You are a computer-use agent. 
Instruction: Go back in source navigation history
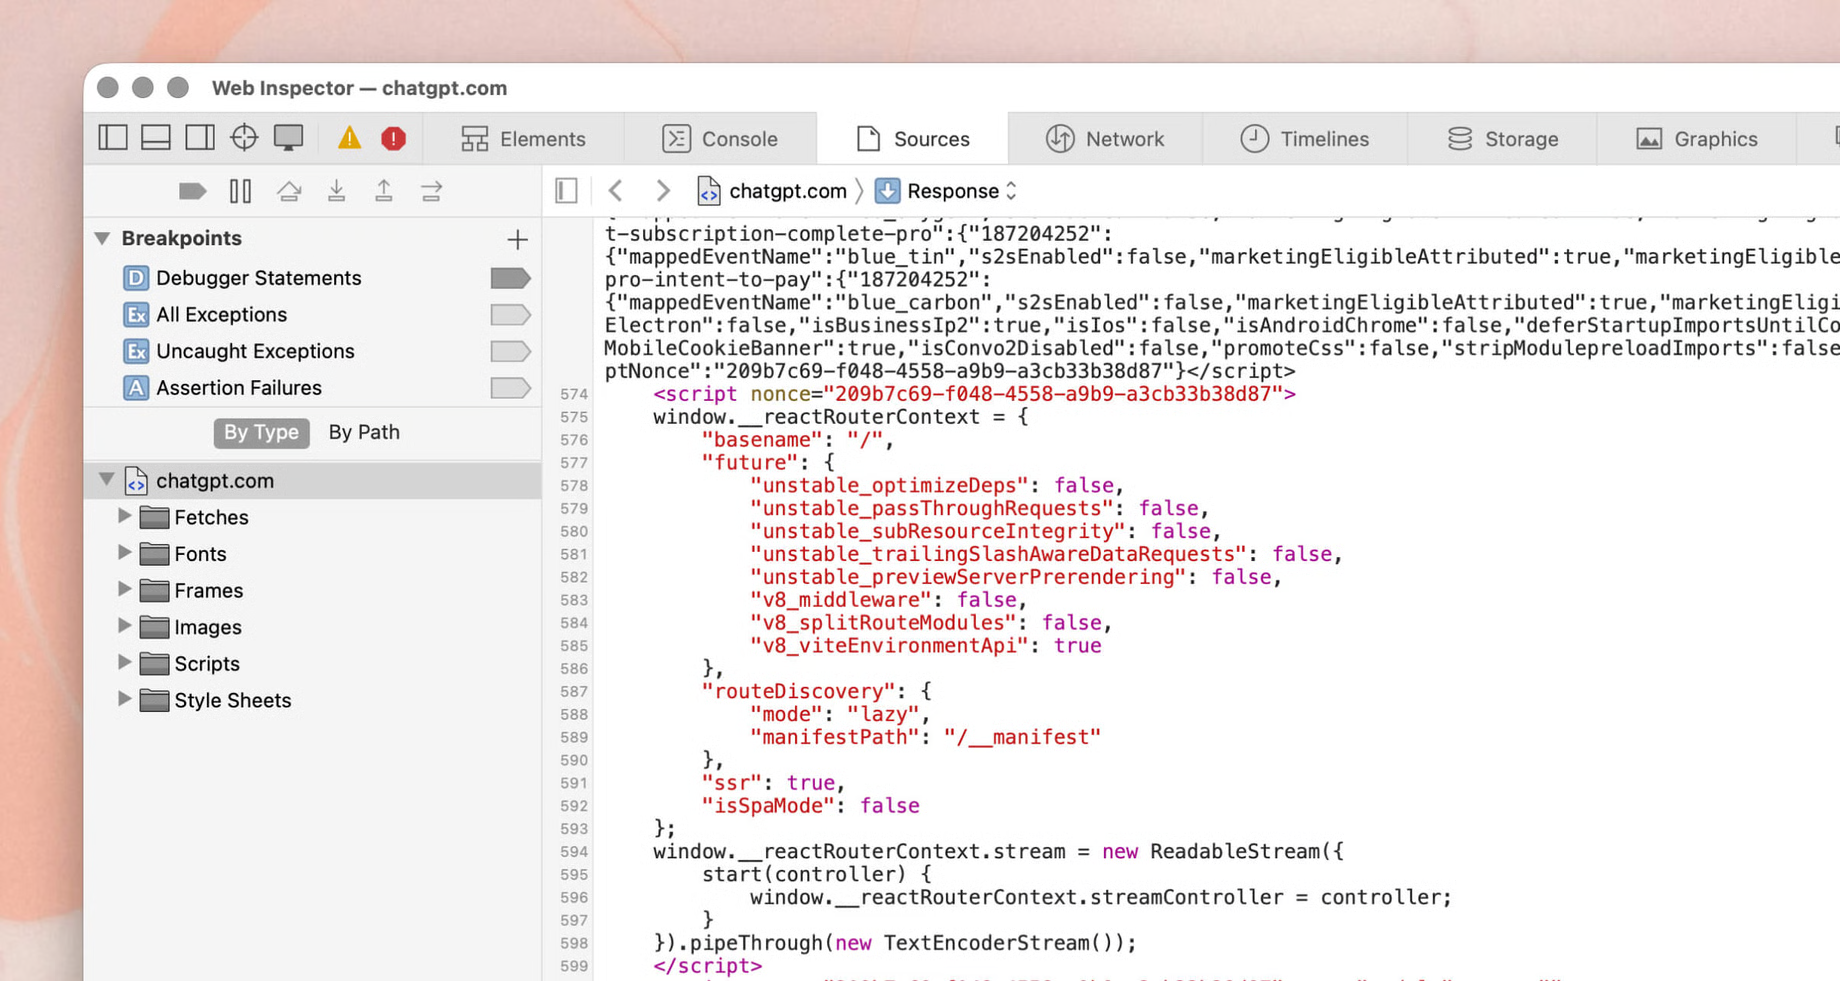click(x=616, y=191)
